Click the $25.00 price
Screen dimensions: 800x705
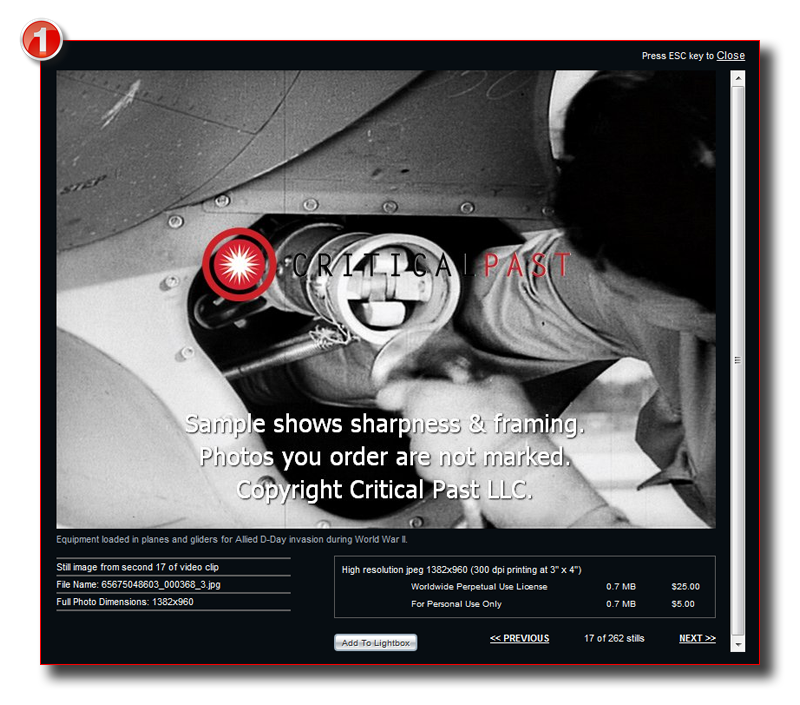[x=685, y=587]
